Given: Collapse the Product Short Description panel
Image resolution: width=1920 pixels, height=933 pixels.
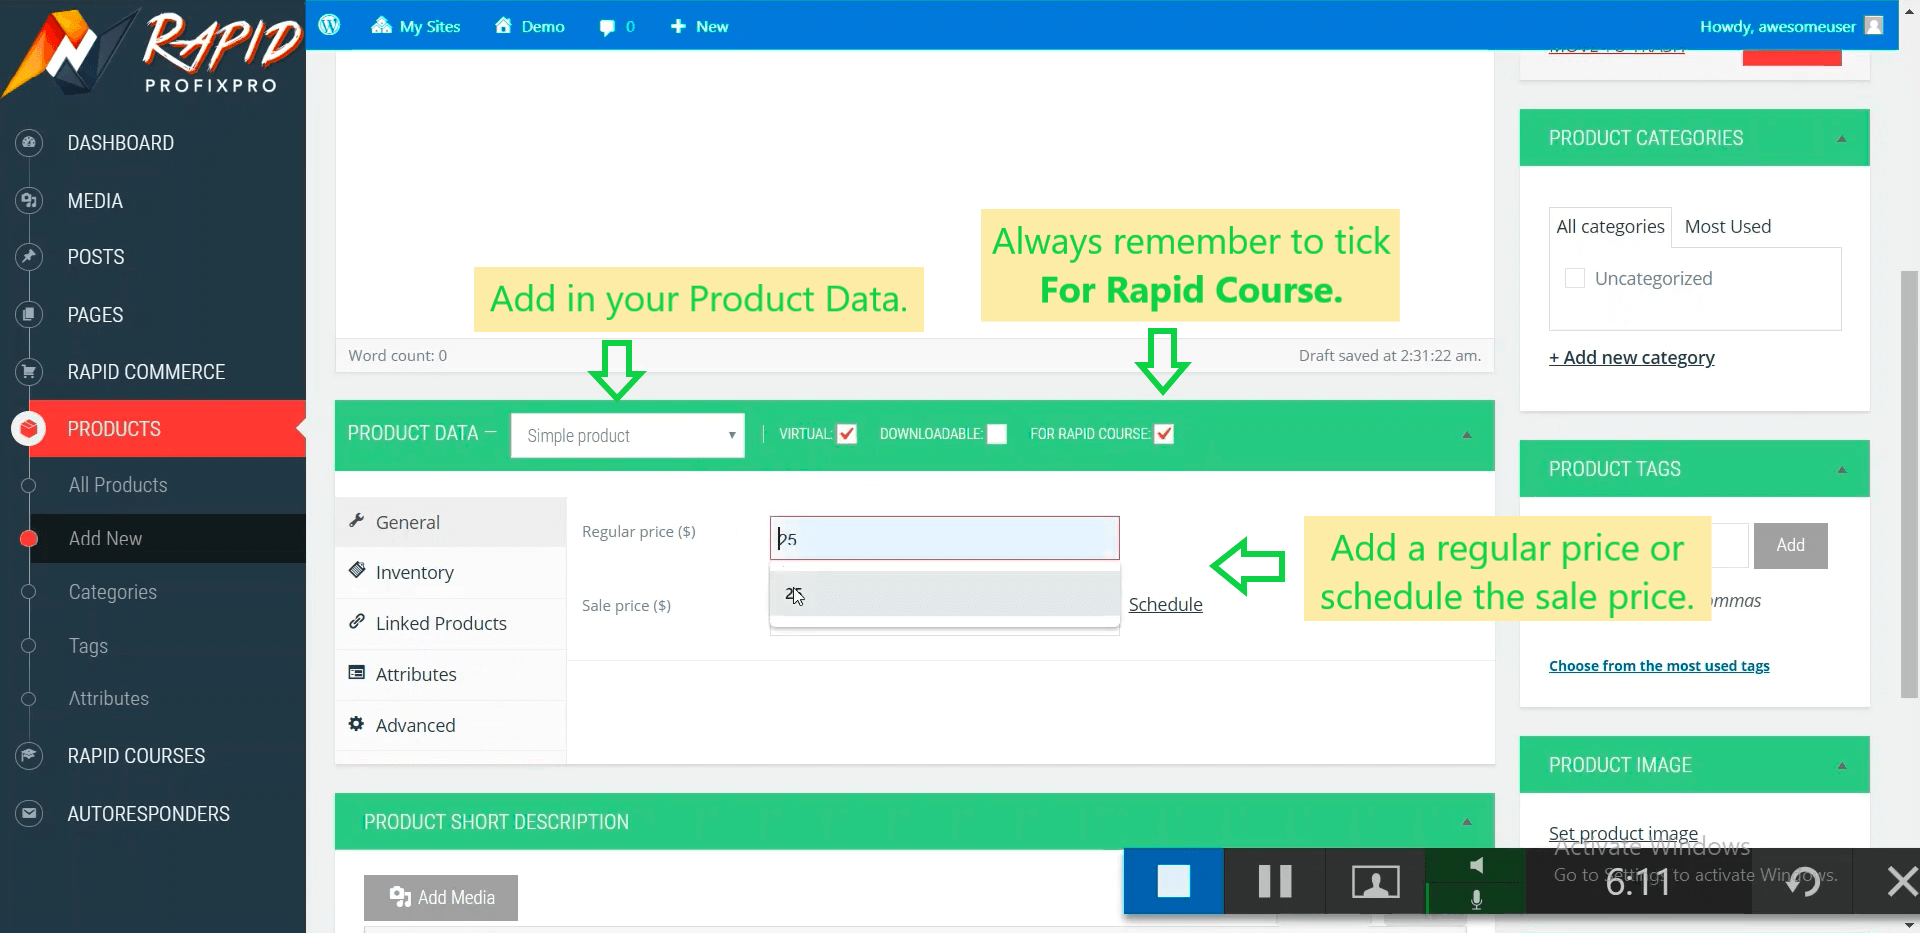Looking at the screenshot, I should click(1467, 822).
